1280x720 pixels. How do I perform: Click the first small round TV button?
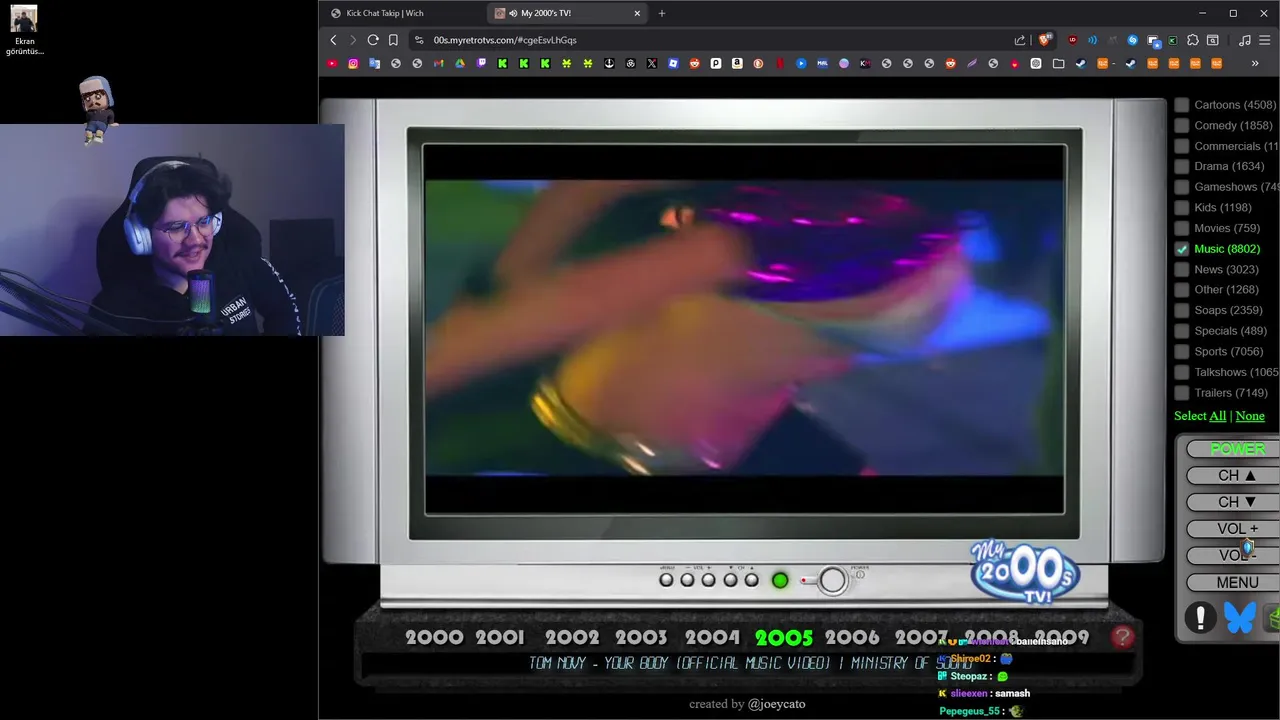coord(666,580)
